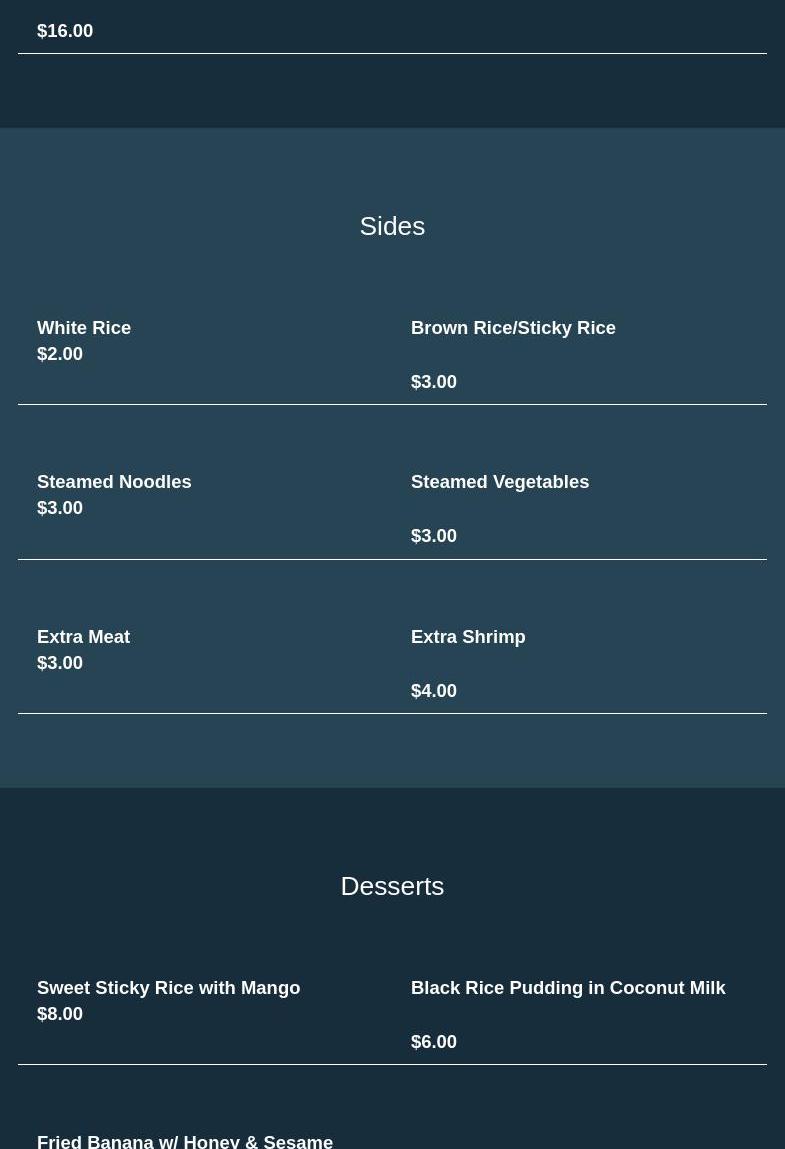Choose the Steamed Noodles menu item
The height and width of the screenshot is (1149, 785).
coord(114,481)
